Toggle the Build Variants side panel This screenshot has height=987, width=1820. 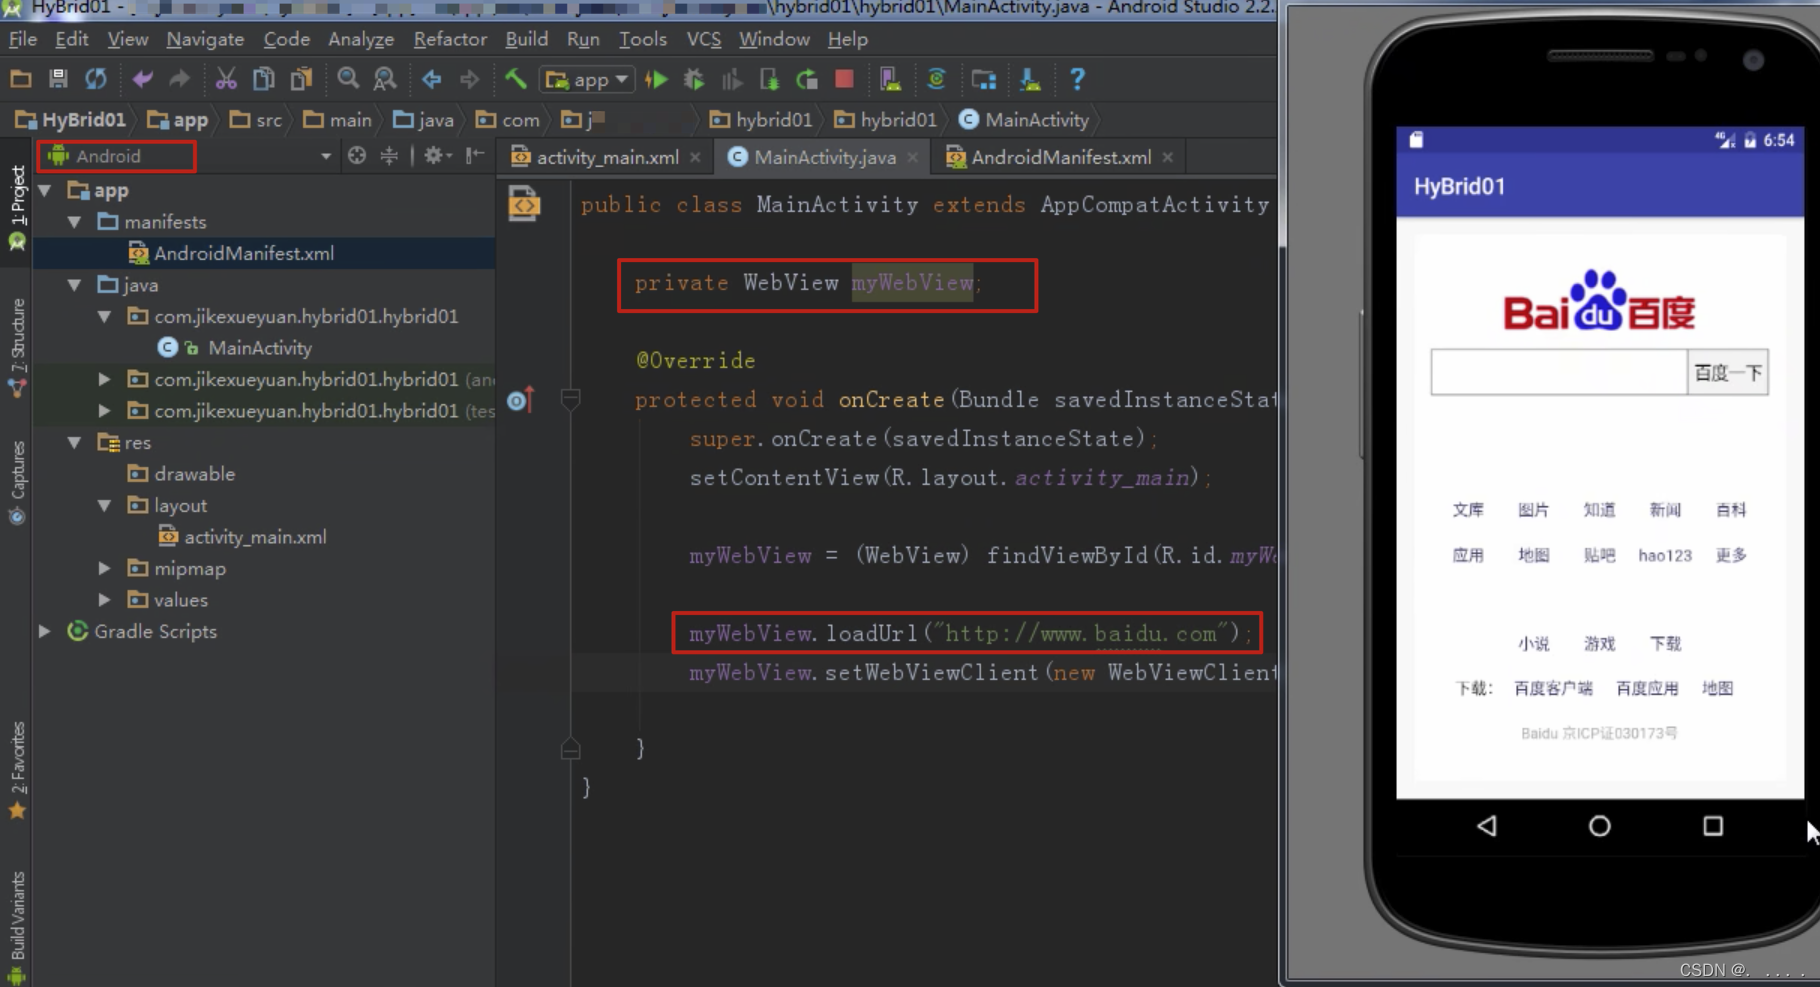tap(17, 927)
